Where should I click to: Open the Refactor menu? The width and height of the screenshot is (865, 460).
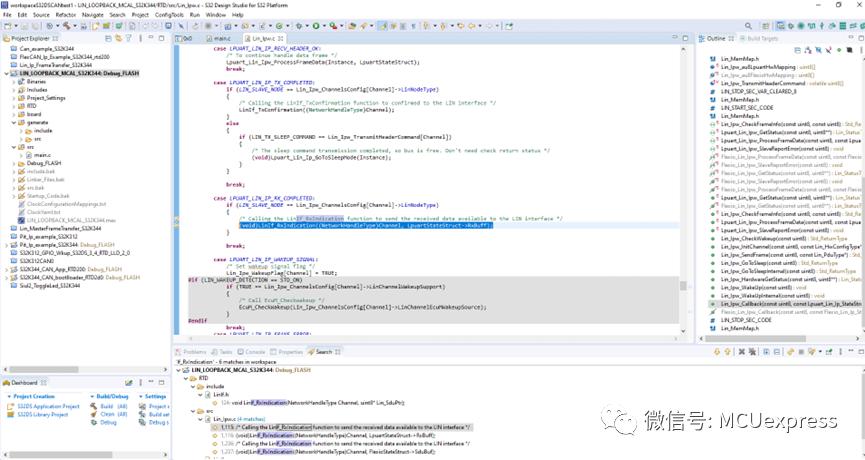(x=66, y=15)
